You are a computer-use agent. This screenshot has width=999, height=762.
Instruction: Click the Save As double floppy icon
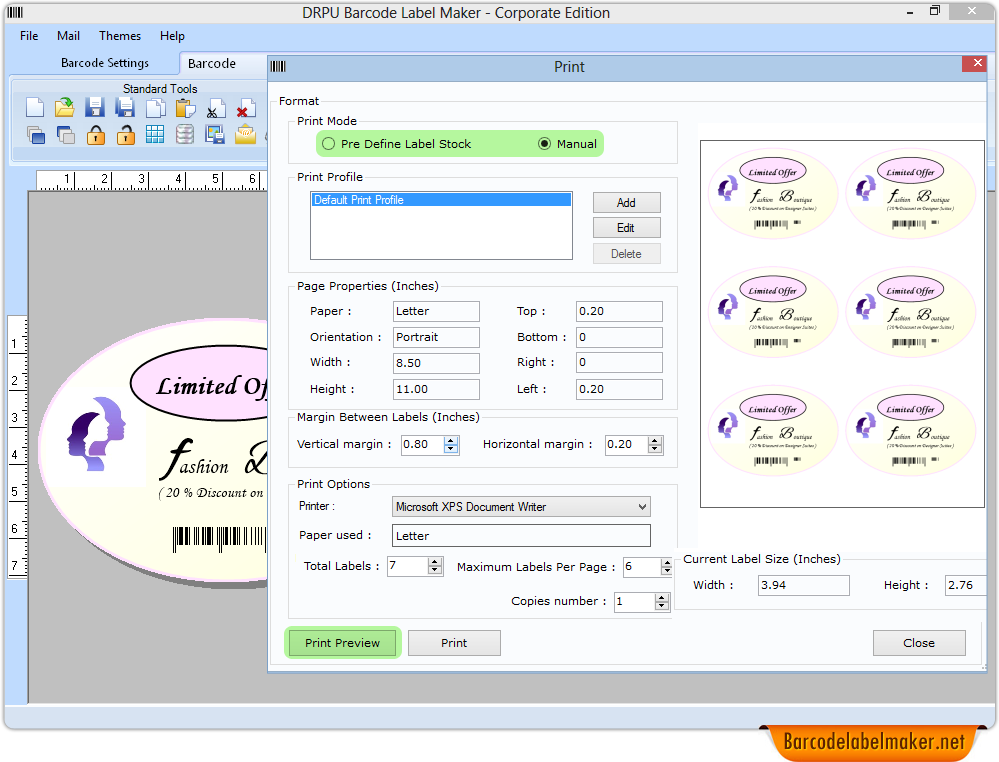coord(125,108)
